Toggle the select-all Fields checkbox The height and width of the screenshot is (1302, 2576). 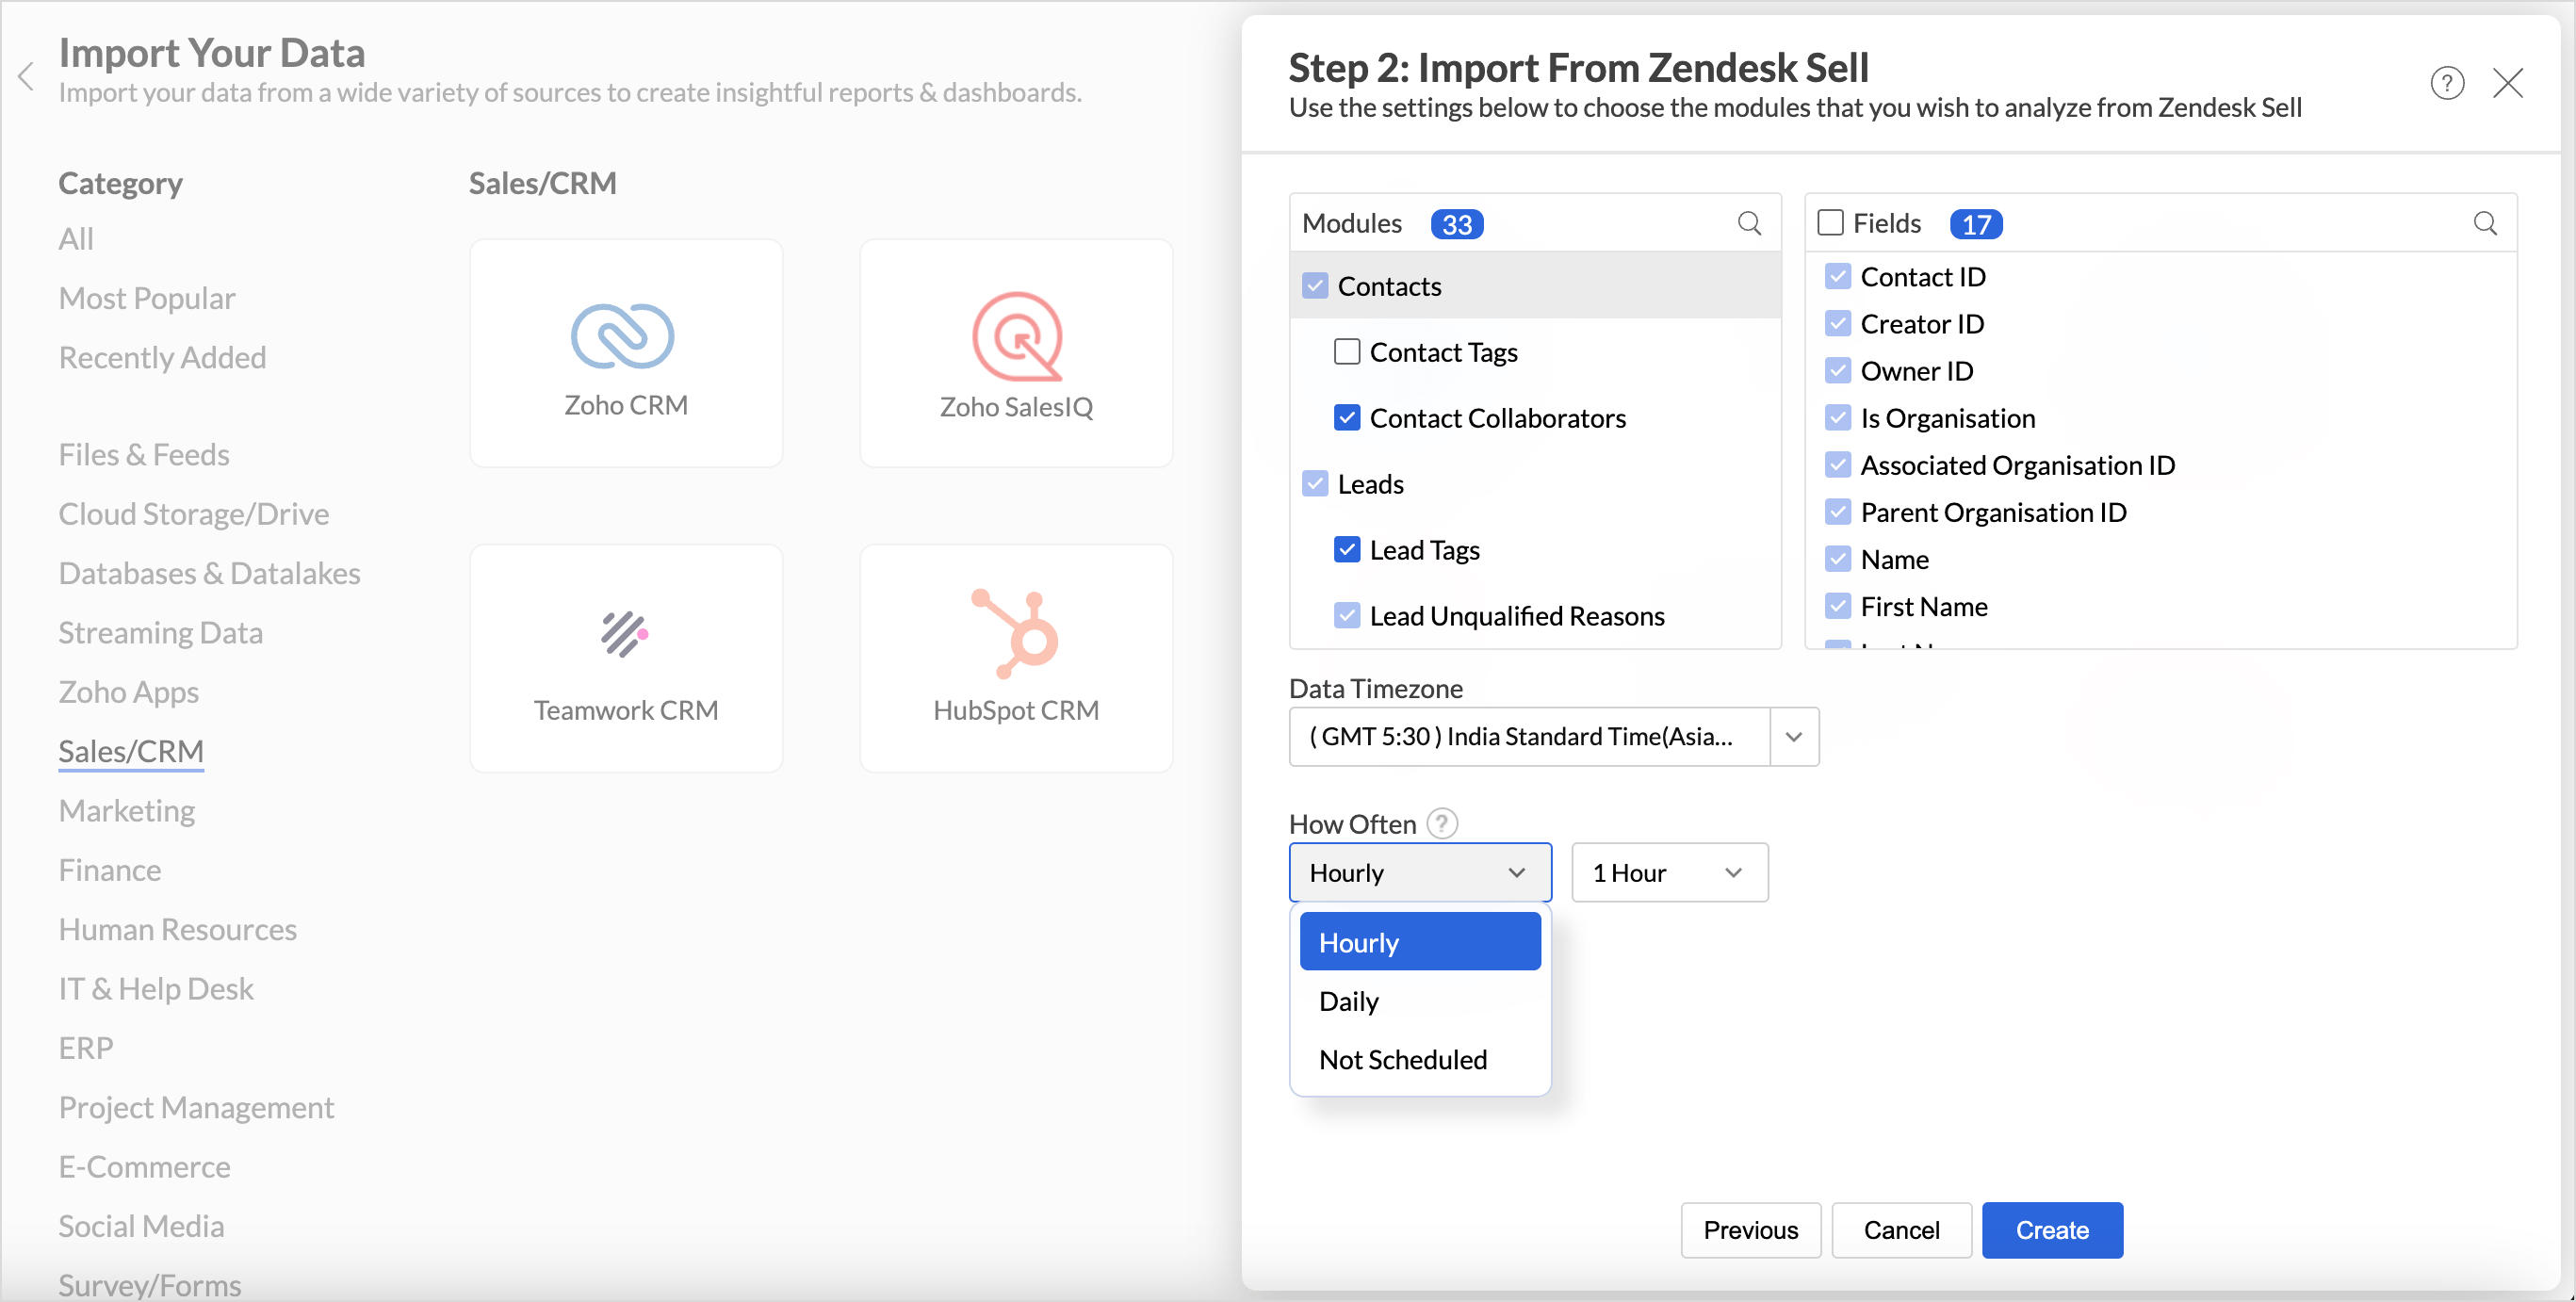click(x=1830, y=223)
